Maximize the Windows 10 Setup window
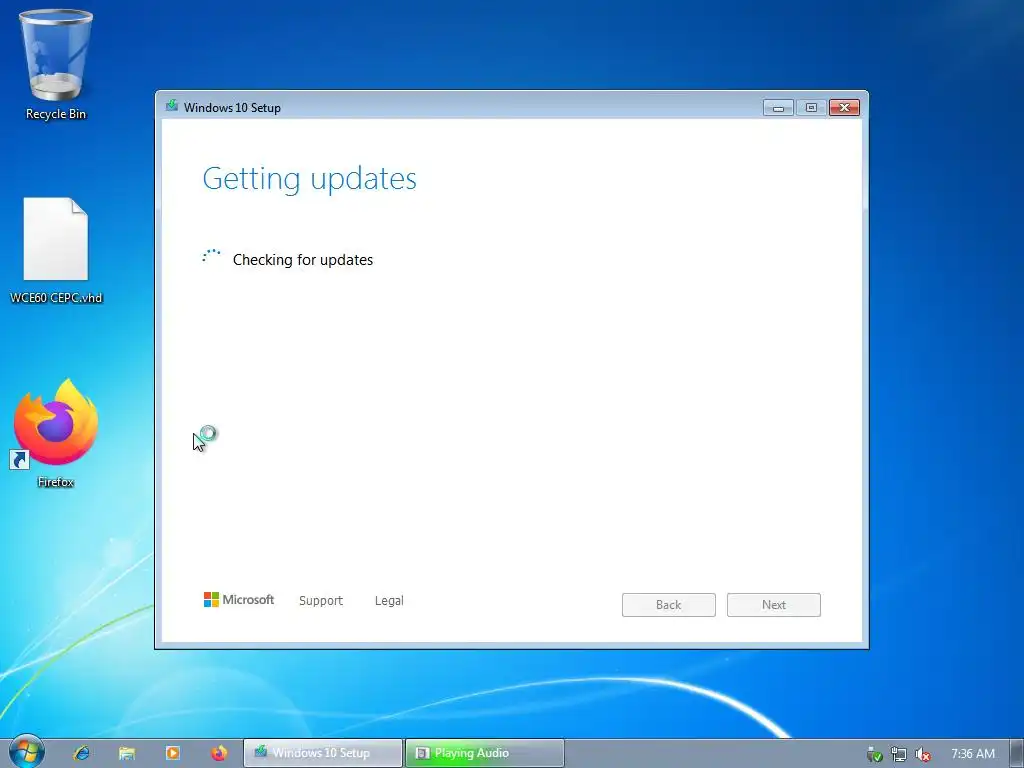Screen dimensions: 1024x768 point(811,108)
